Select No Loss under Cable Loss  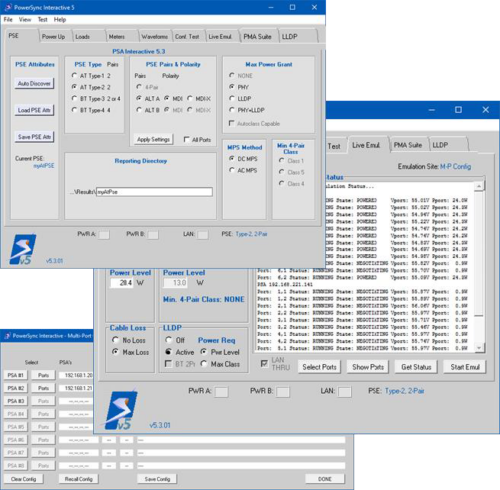tap(115, 340)
